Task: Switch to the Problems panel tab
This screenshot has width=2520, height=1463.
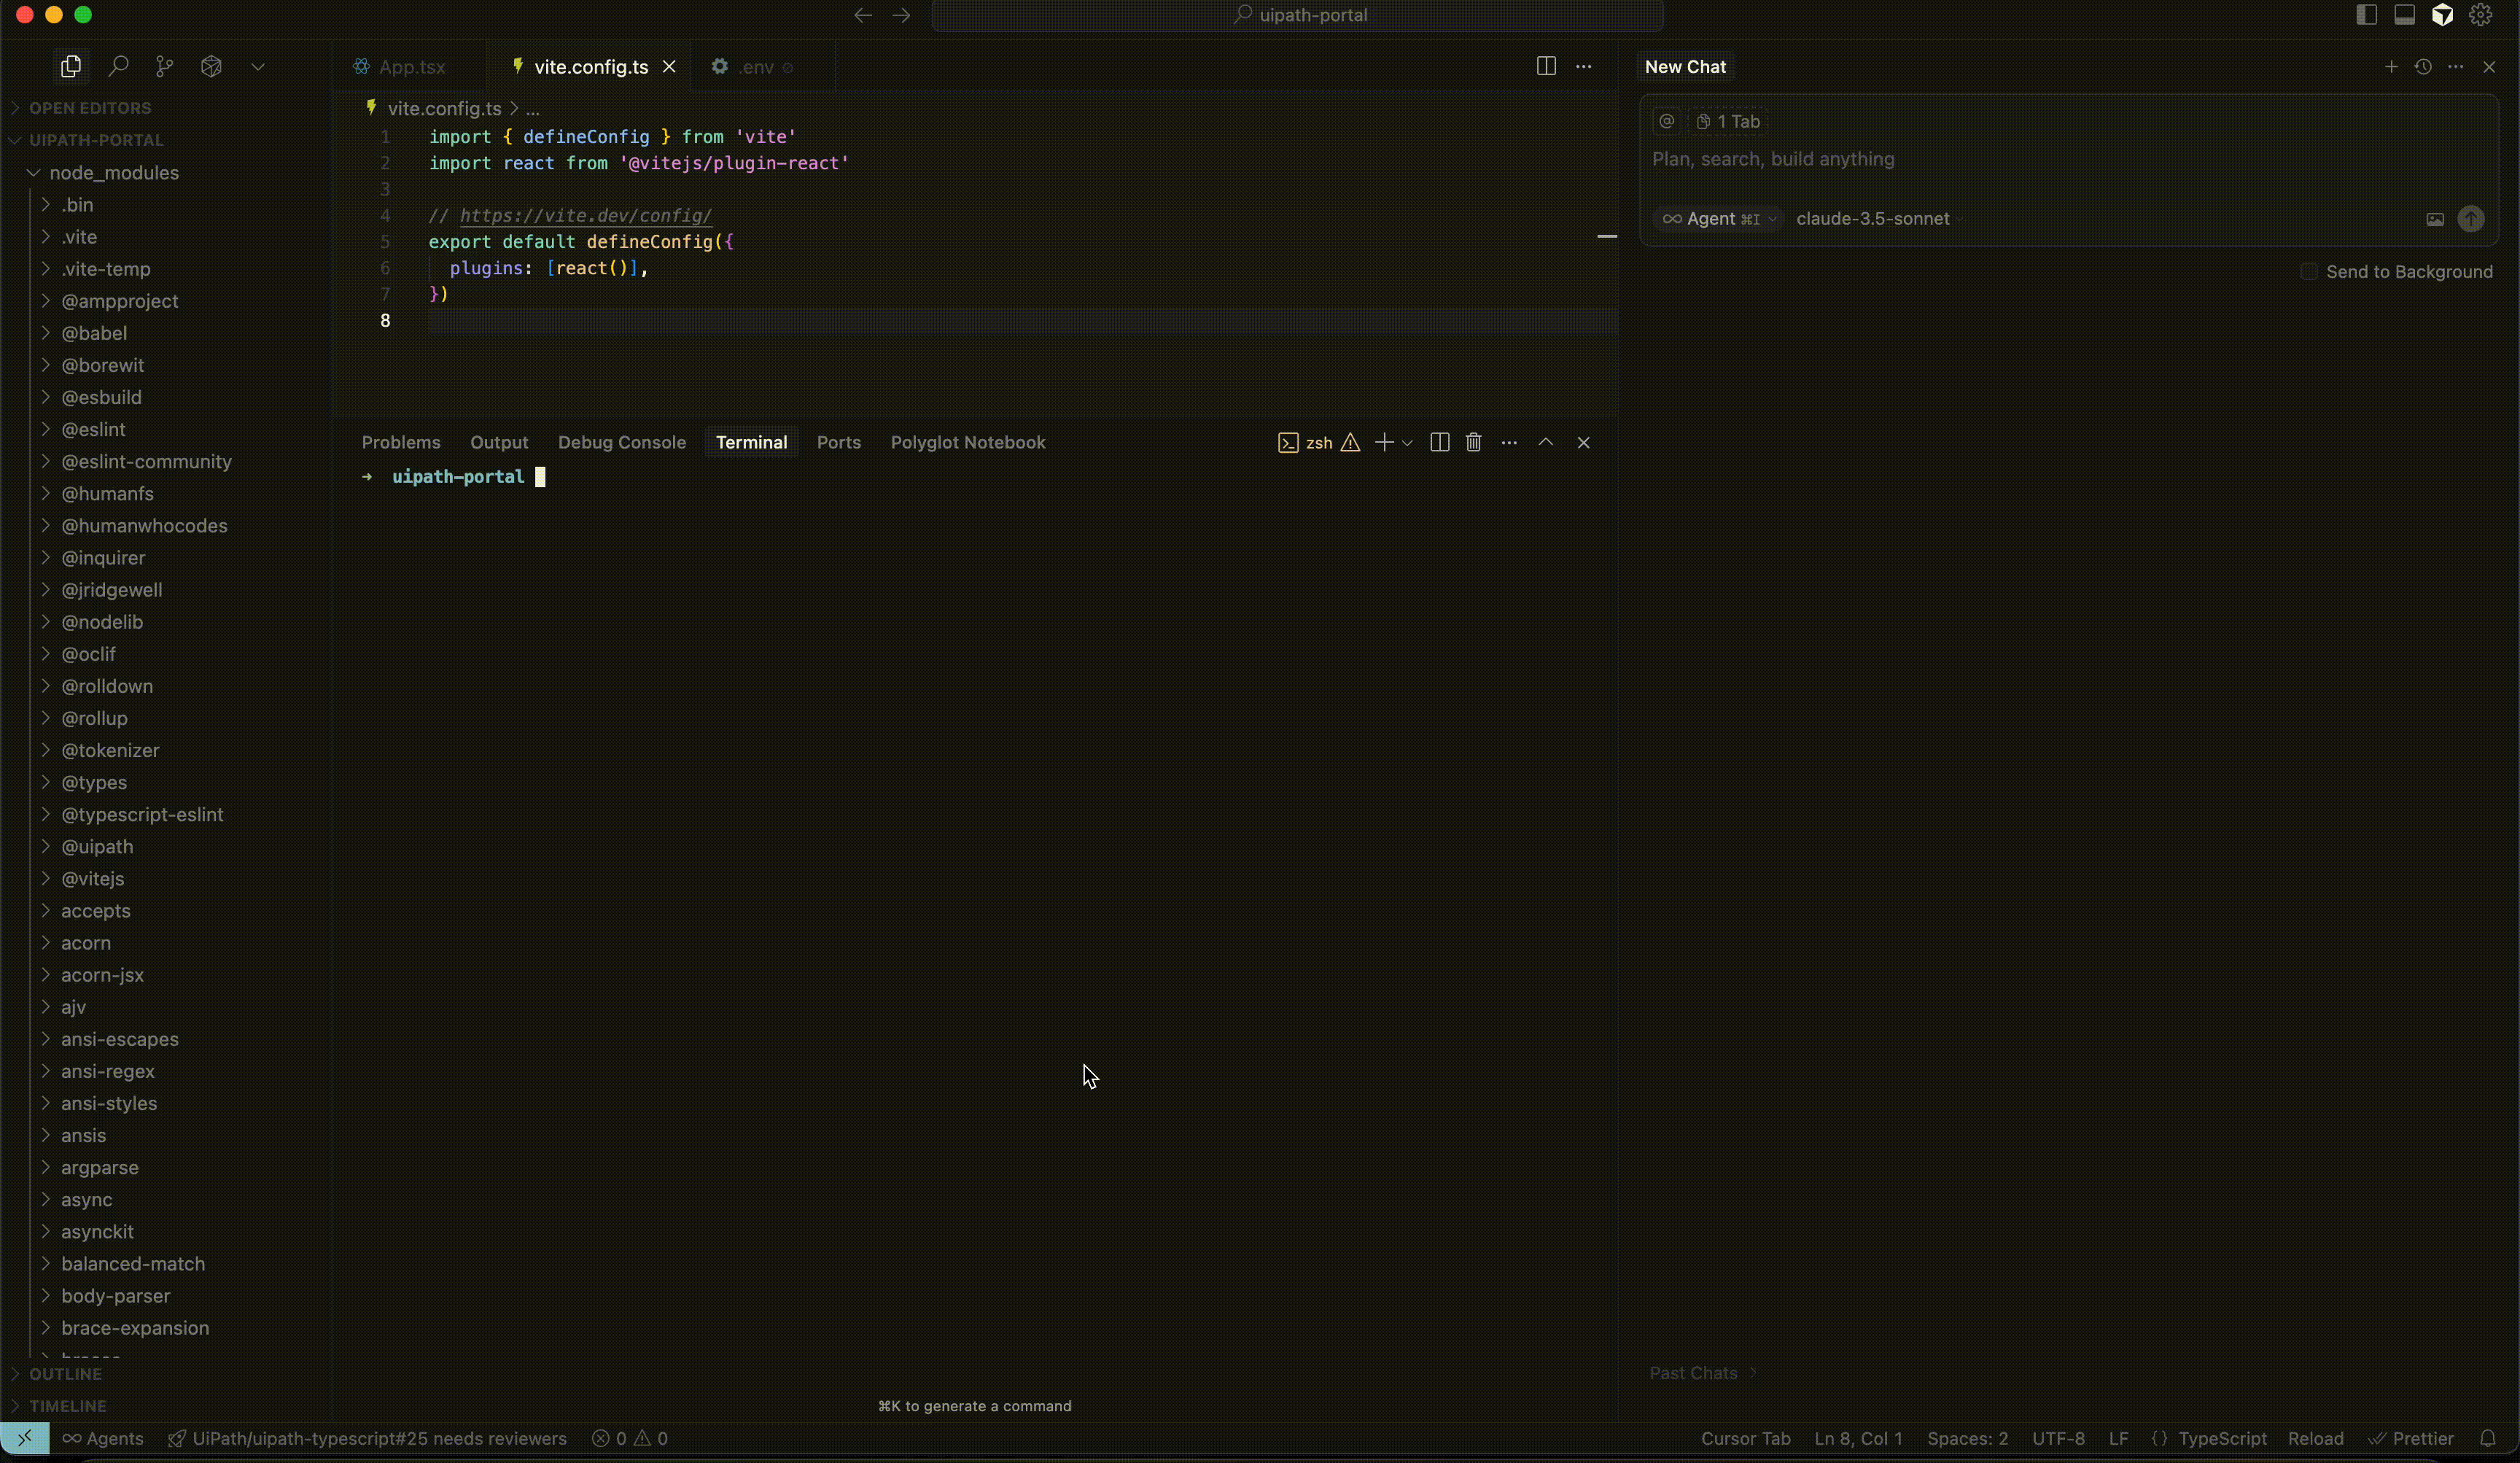Action: point(400,442)
